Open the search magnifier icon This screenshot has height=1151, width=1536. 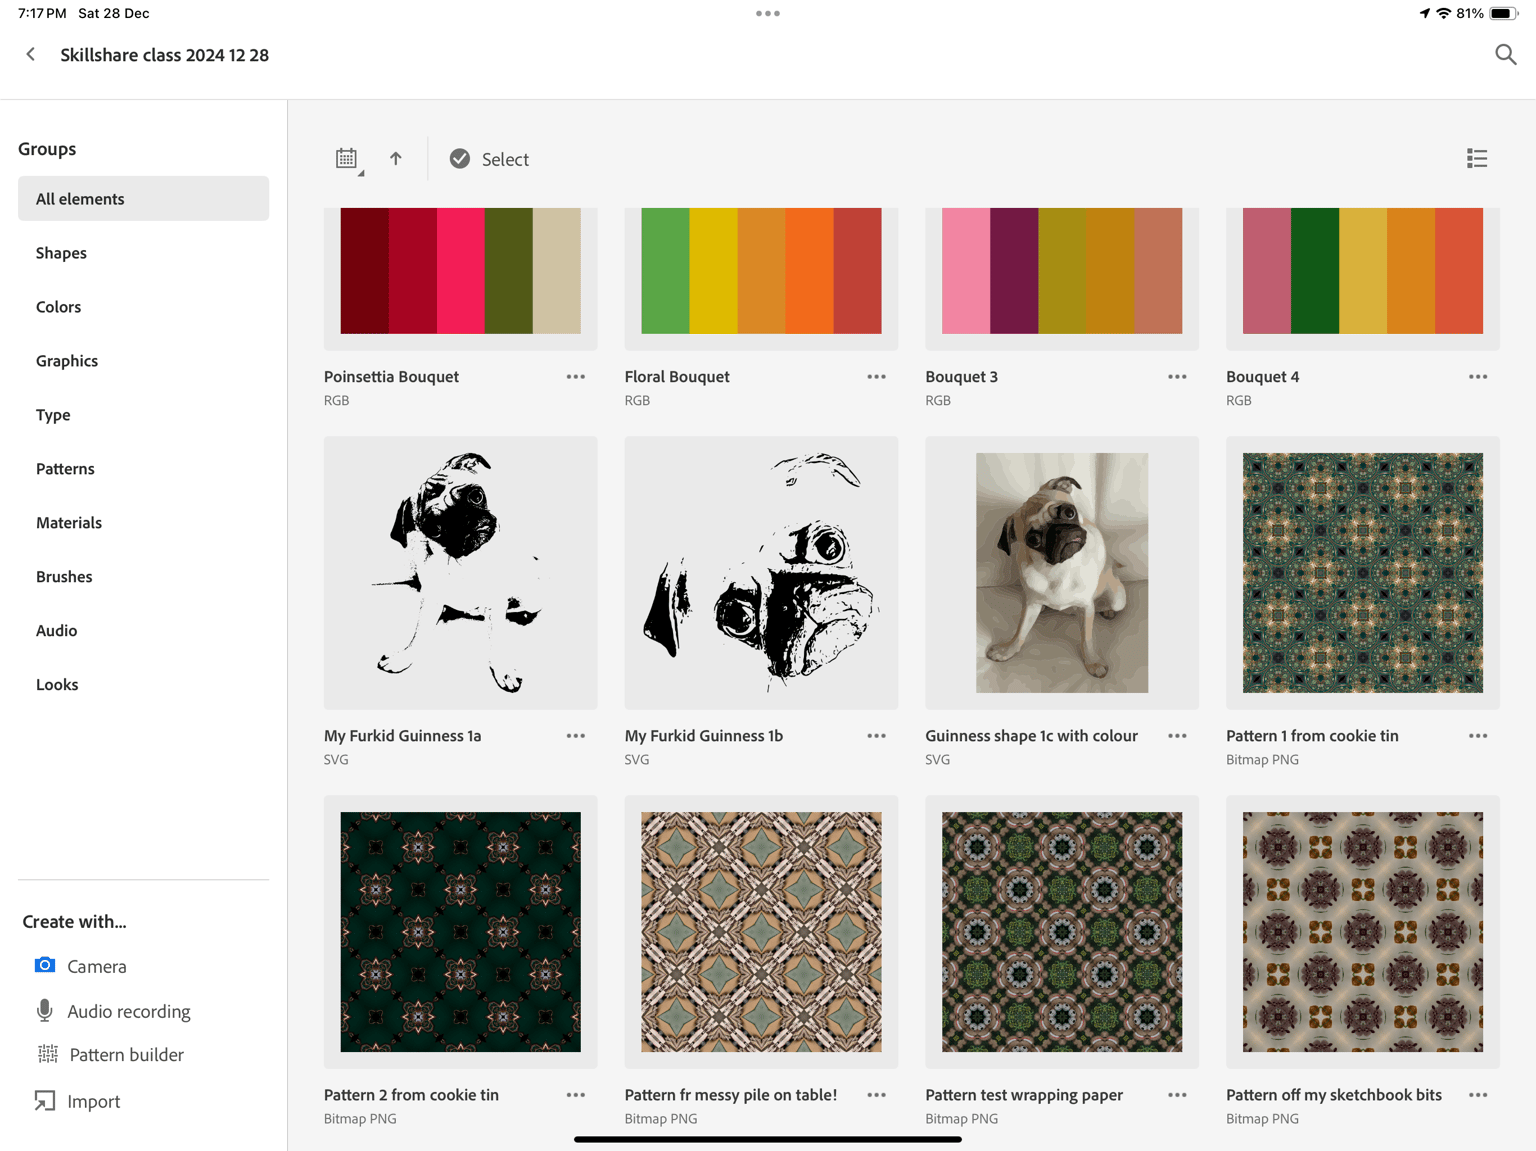click(x=1505, y=55)
